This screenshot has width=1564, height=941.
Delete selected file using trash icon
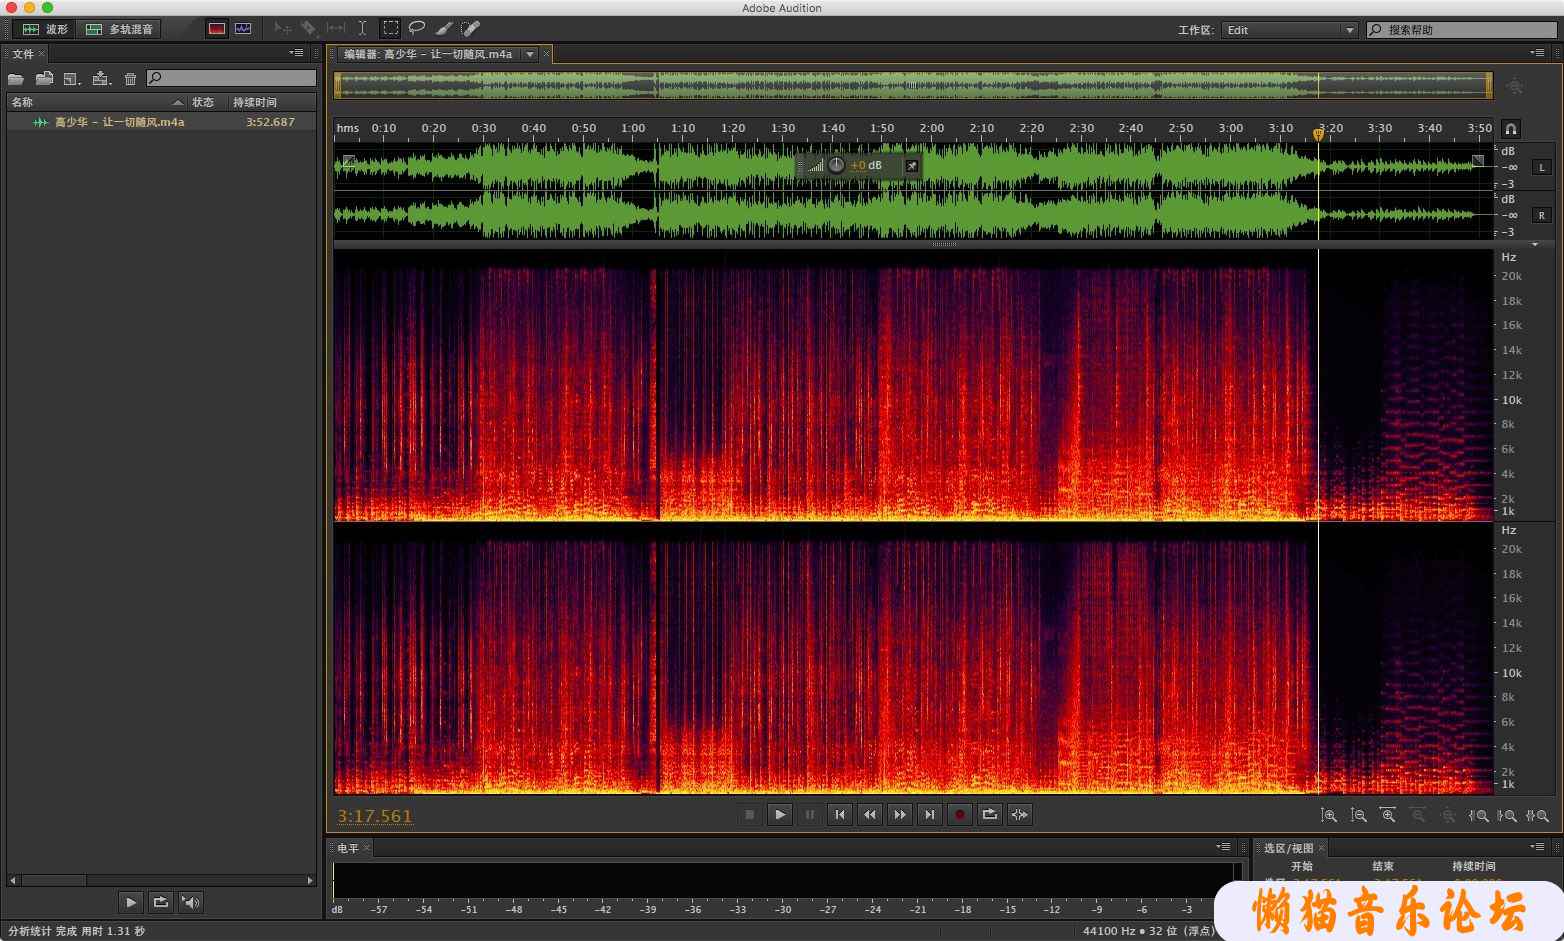click(130, 79)
